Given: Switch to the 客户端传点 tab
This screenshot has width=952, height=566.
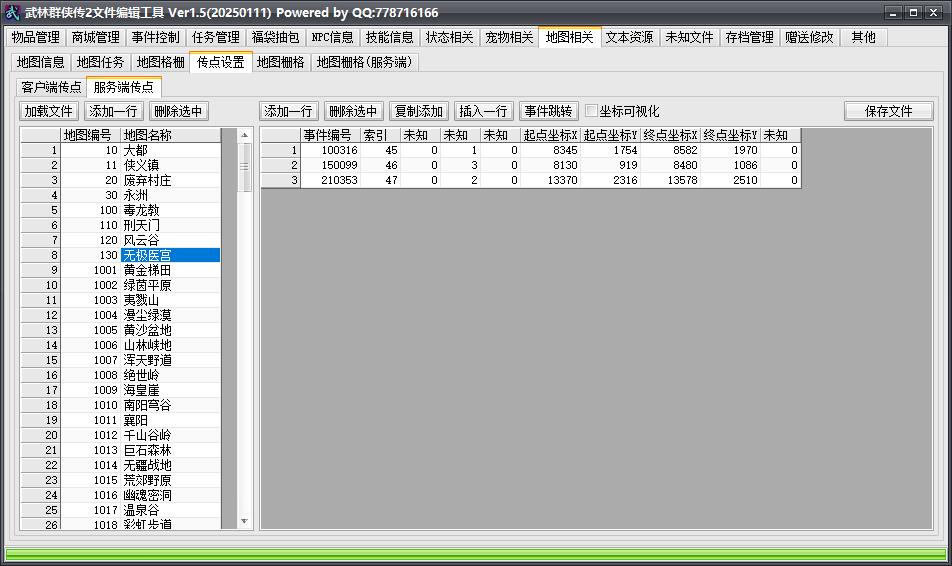Looking at the screenshot, I should pos(51,87).
